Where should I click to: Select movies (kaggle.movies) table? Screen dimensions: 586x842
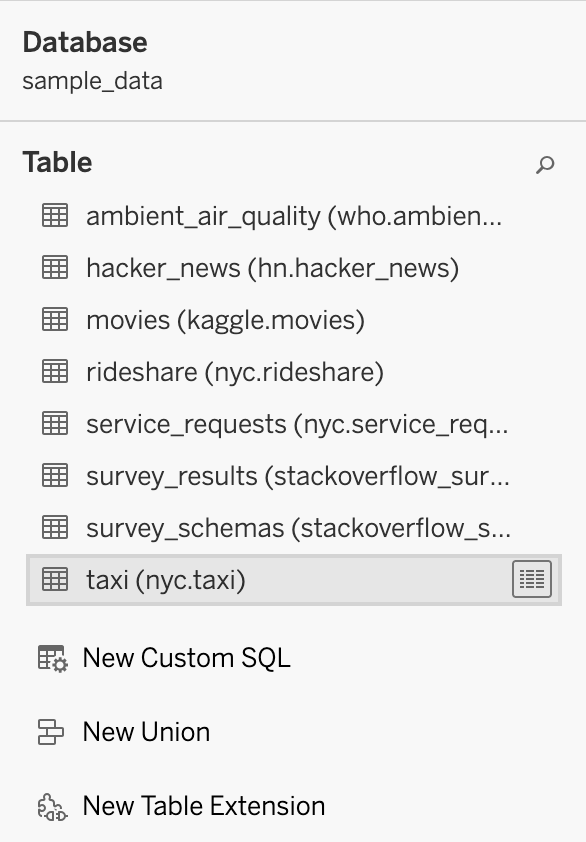coord(225,320)
